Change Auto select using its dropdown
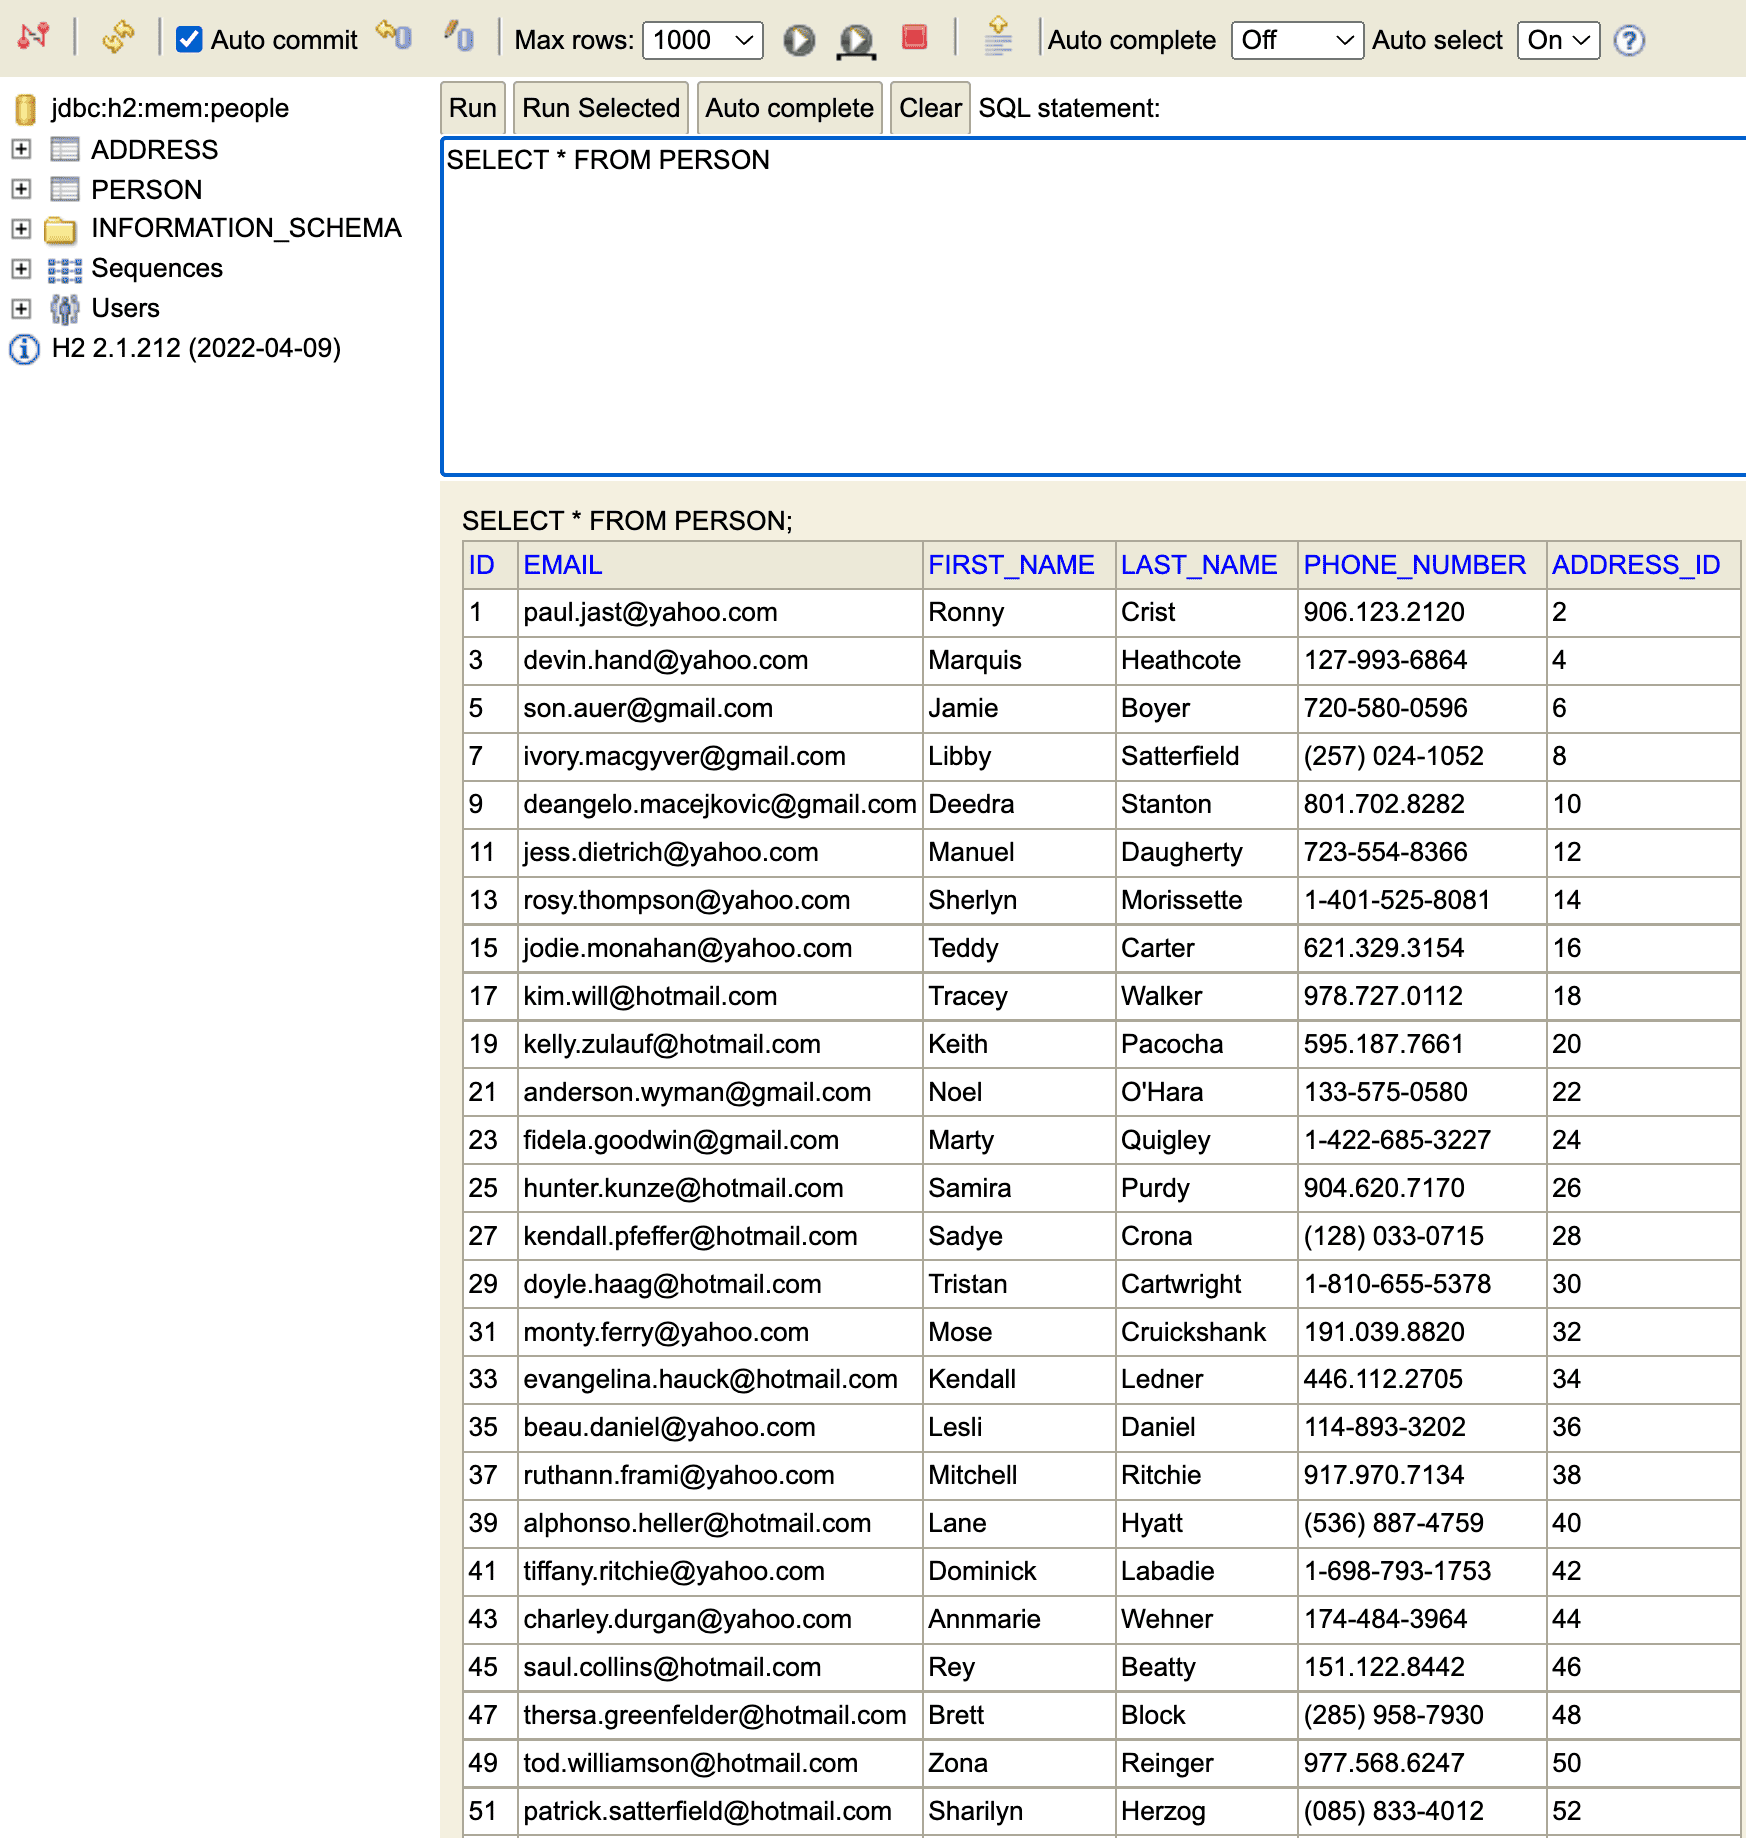Image resolution: width=1746 pixels, height=1838 pixels. tap(1557, 41)
